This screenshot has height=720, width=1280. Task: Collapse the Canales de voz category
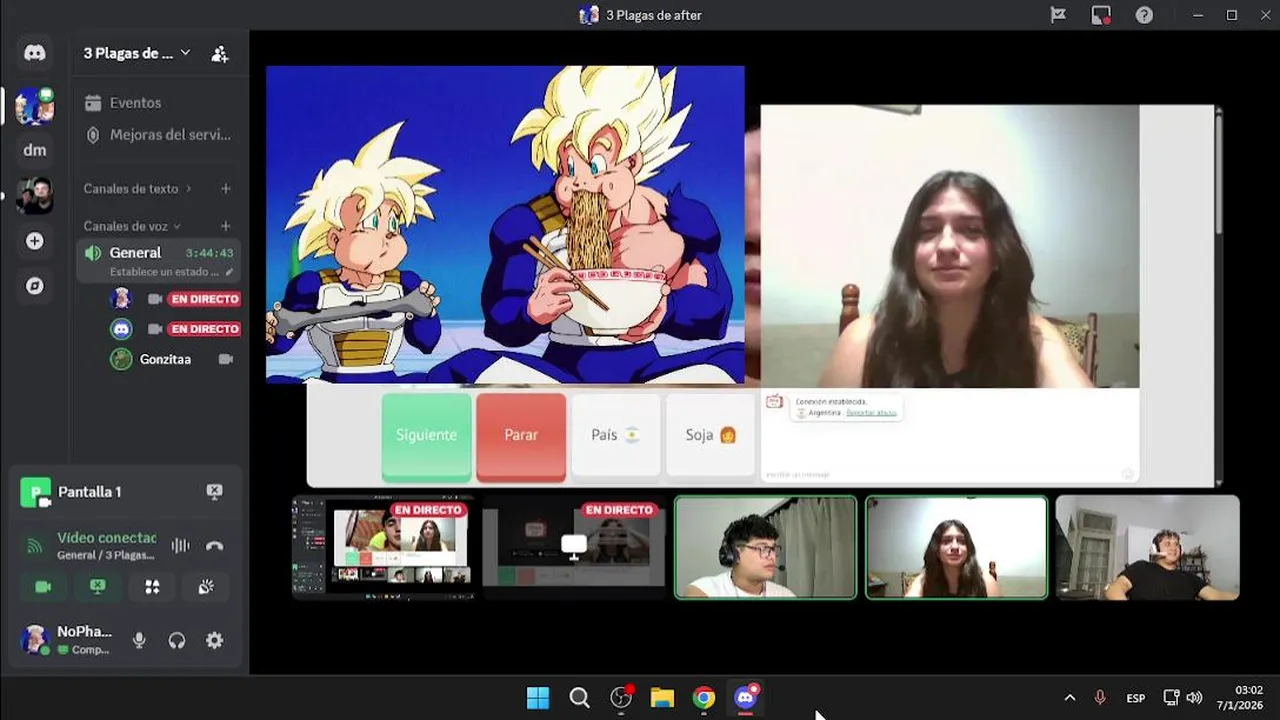[132, 226]
